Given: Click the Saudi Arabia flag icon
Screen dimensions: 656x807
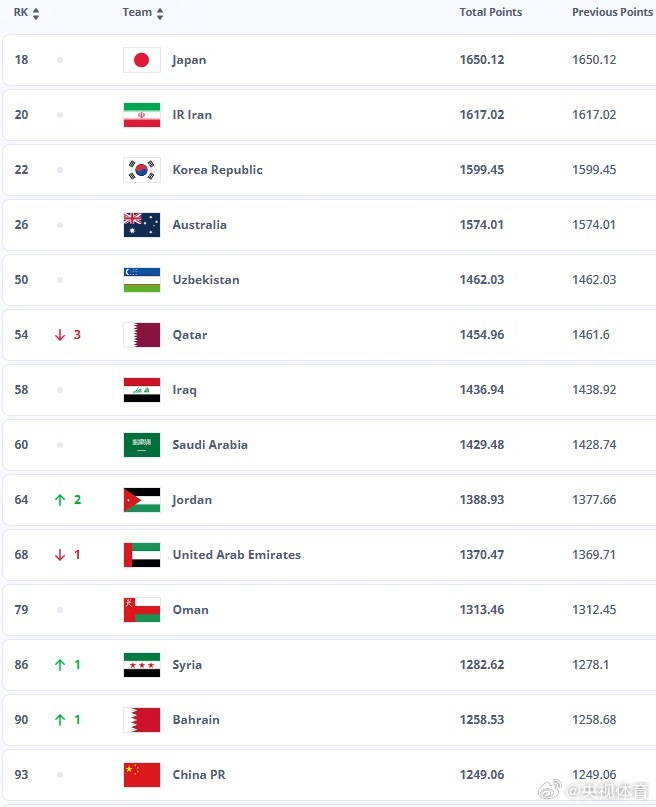Looking at the screenshot, I should [141, 445].
